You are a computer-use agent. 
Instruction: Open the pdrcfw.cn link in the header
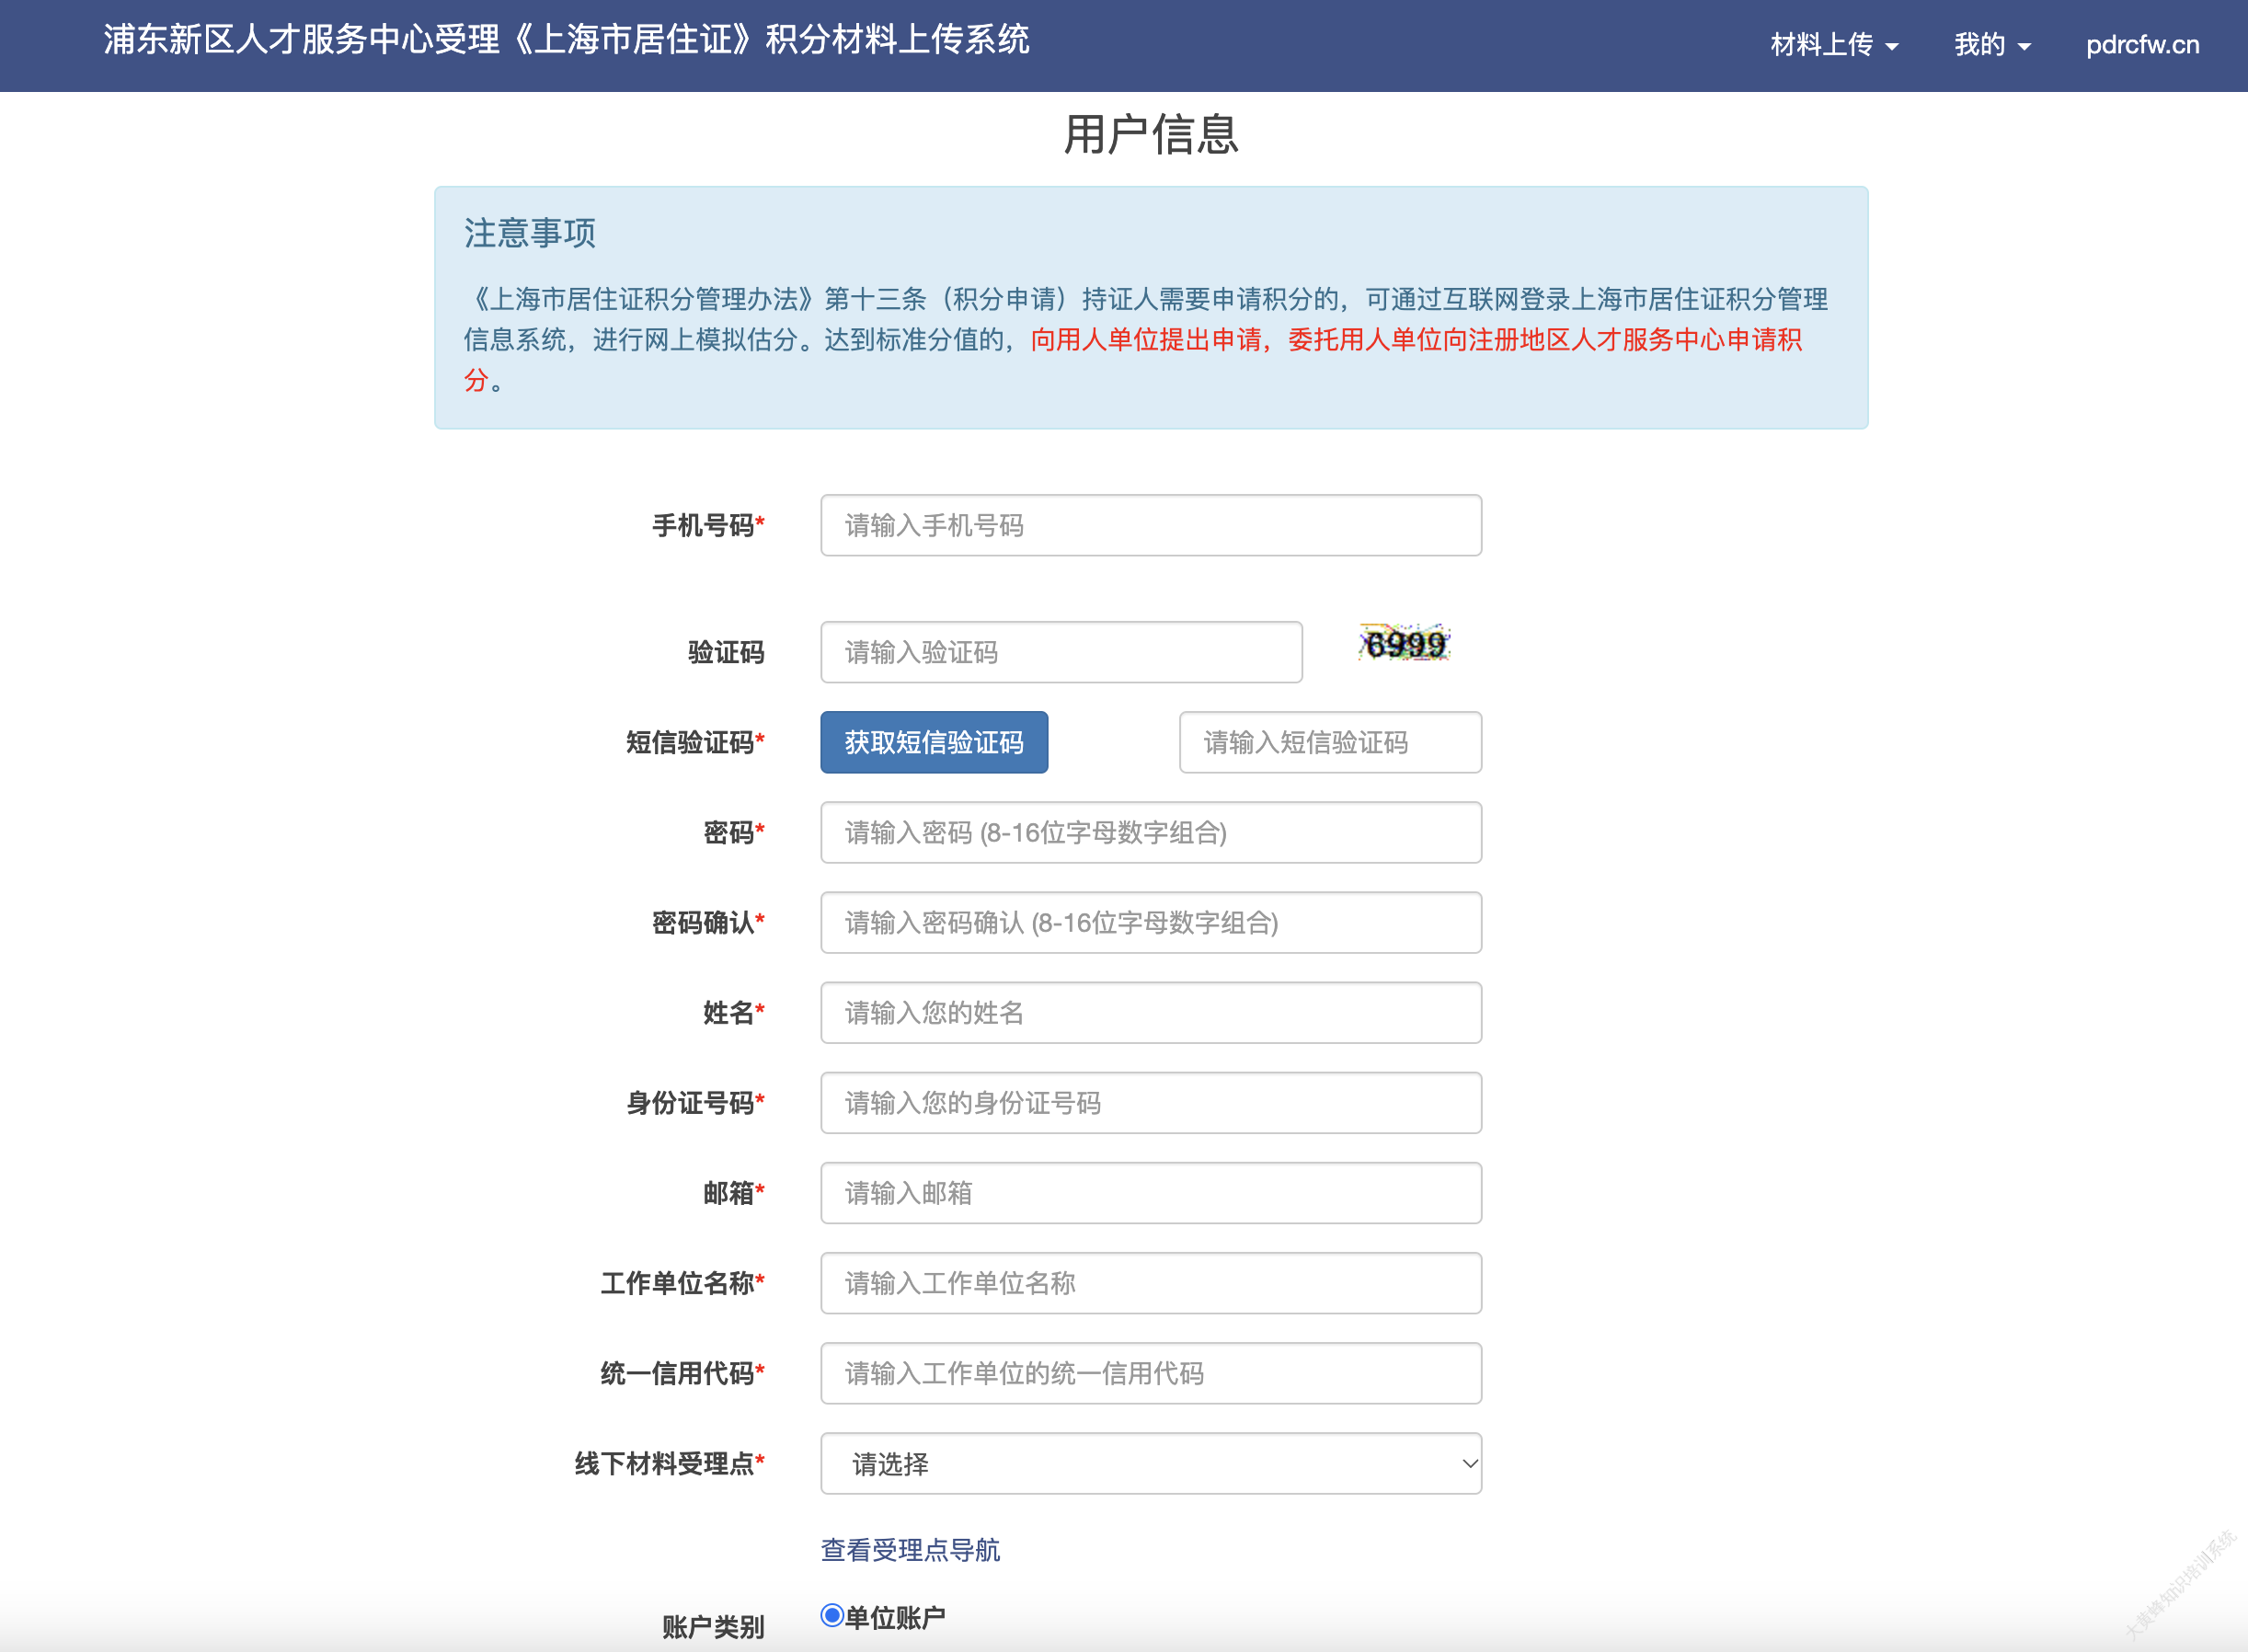(x=2142, y=45)
